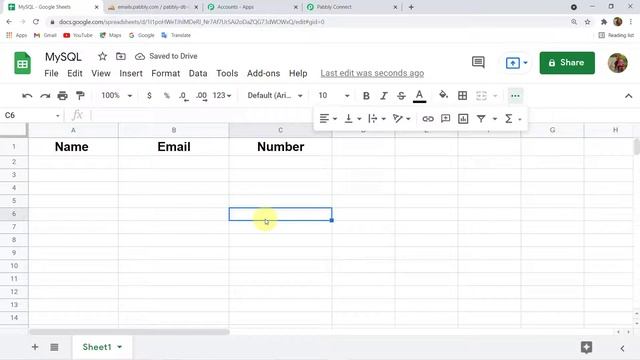Viewport: 640px width, 360px height.
Task: Insert chart icon in overflow toolbar
Action: [x=463, y=119]
